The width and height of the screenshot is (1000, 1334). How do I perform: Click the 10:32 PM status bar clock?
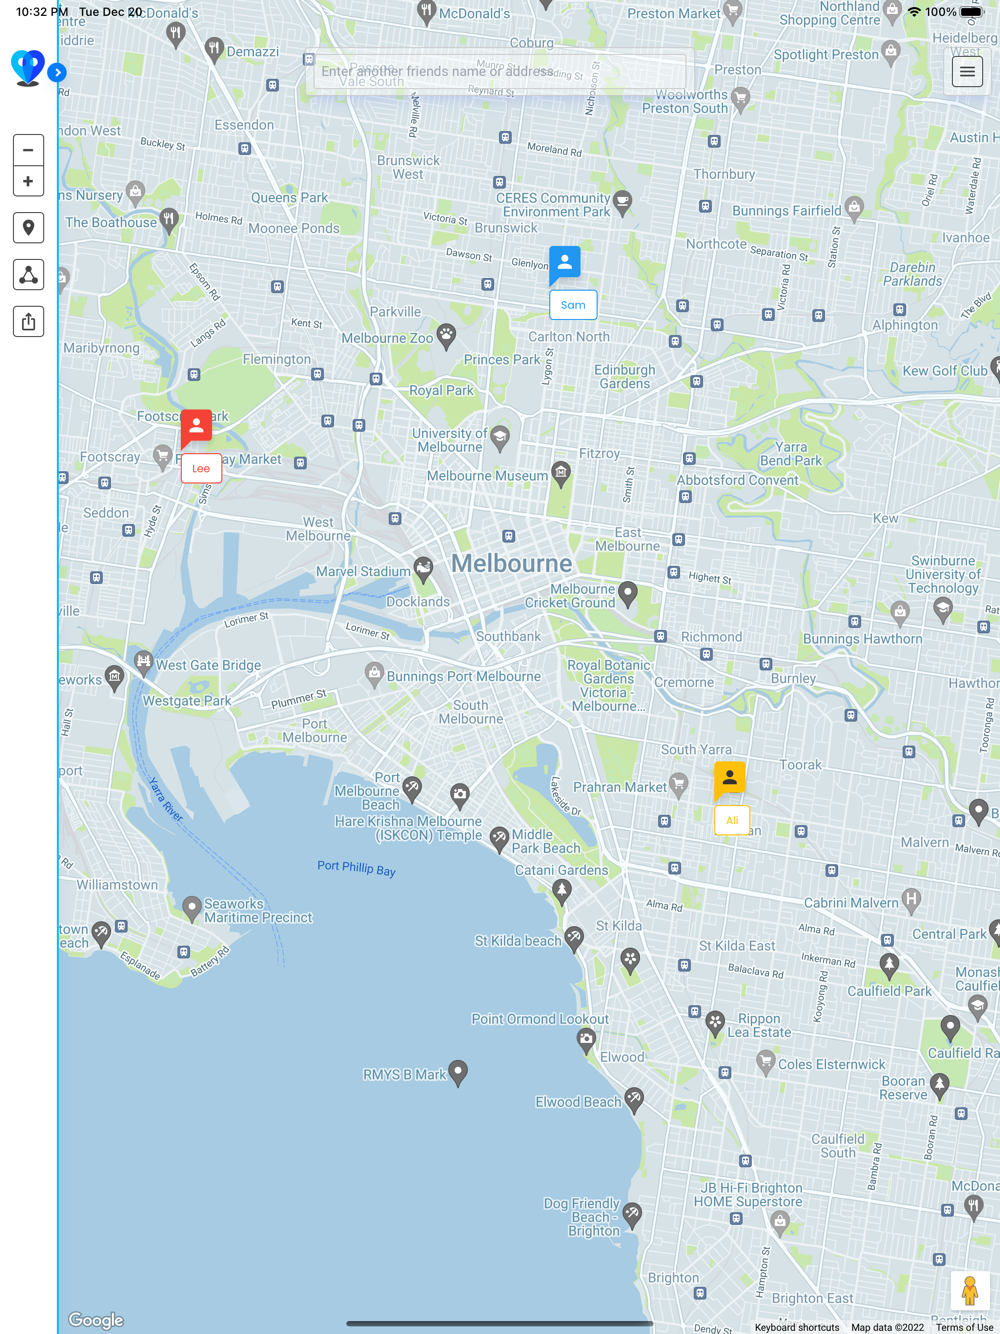click(42, 12)
